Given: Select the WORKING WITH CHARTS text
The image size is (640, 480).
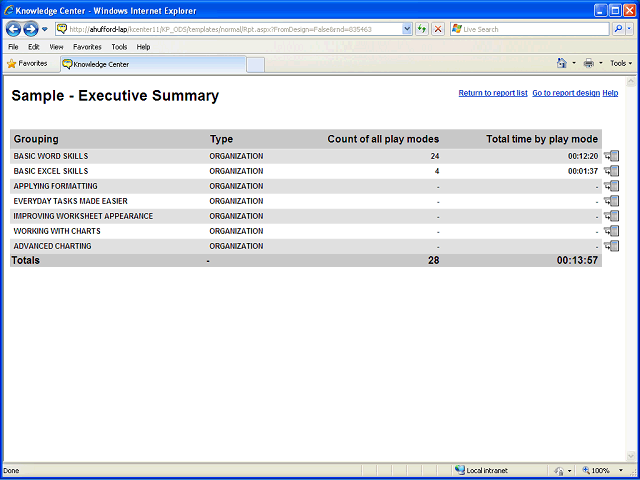Looking at the screenshot, I should pyautogui.click(x=57, y=231).
